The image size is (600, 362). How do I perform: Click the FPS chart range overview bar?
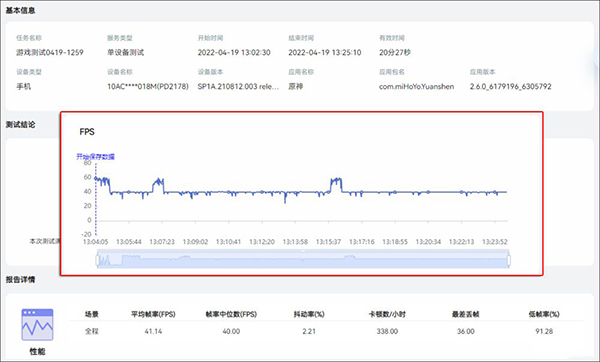pyautogui.click(x=303, y=260)
